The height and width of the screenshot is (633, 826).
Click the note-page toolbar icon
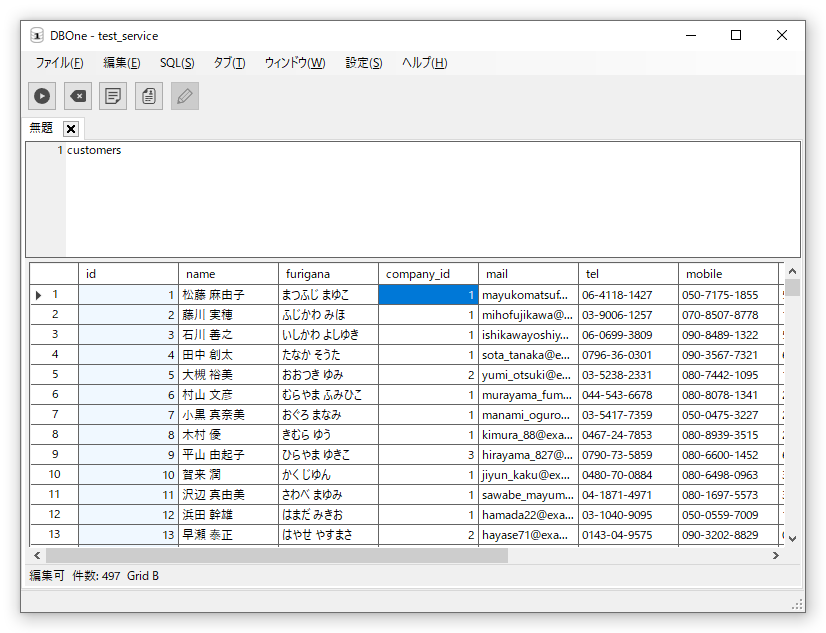click(x=113, y=96)
